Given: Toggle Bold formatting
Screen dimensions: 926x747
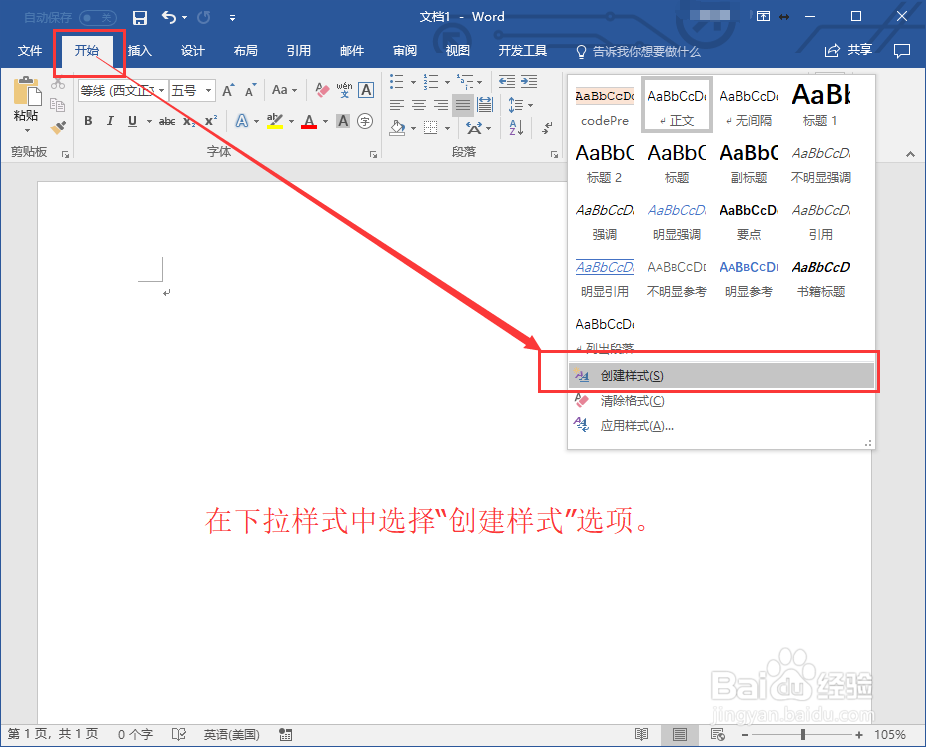Looking at the screenshot, I should pyautogui.click(x=88, y=121).
